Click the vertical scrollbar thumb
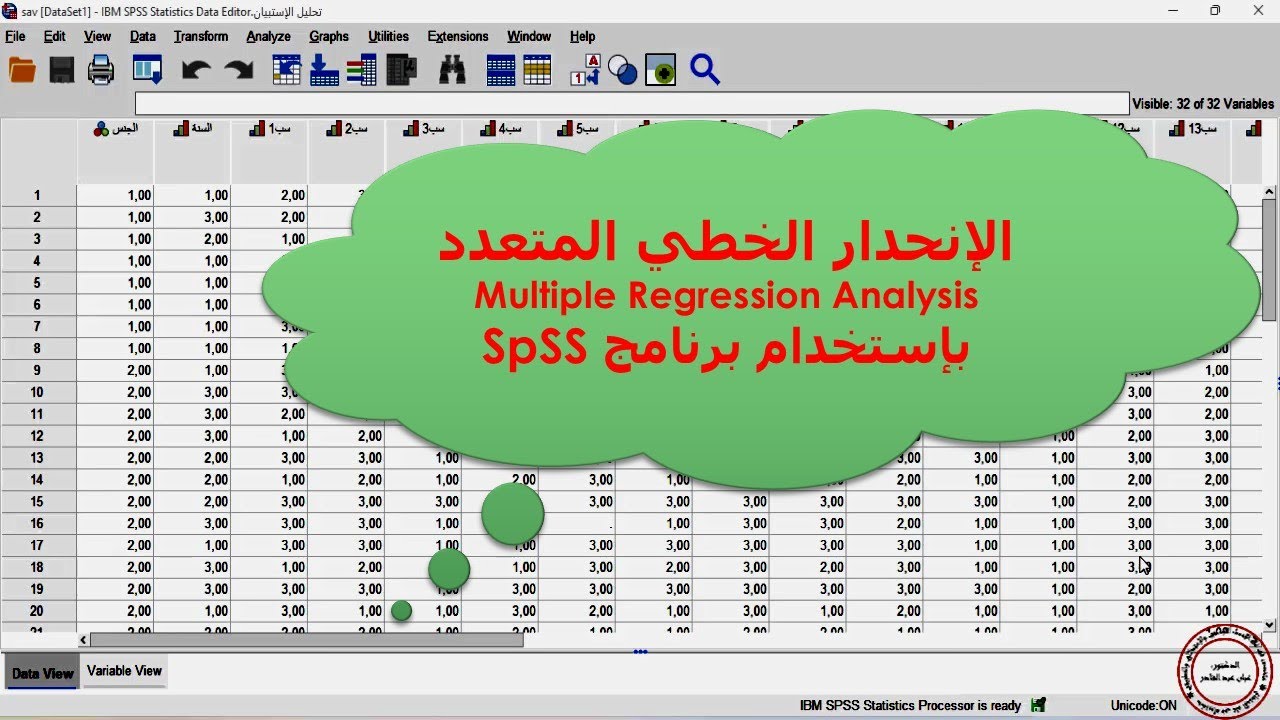The image size is (1280, 720). [1269, 260]
